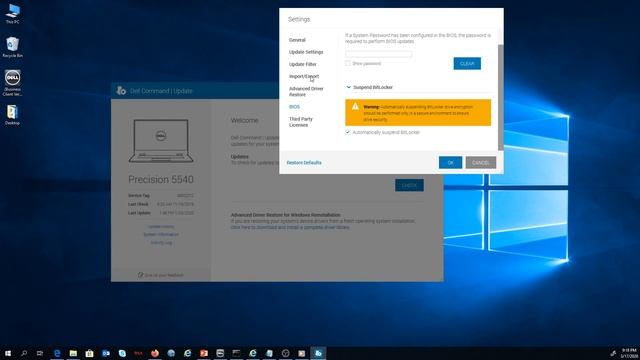Click the taskbar Search magnifier icon
Image resolution: width=640 pixels, height=360 pixels.
pyautogui.click(x=24, y=353)
